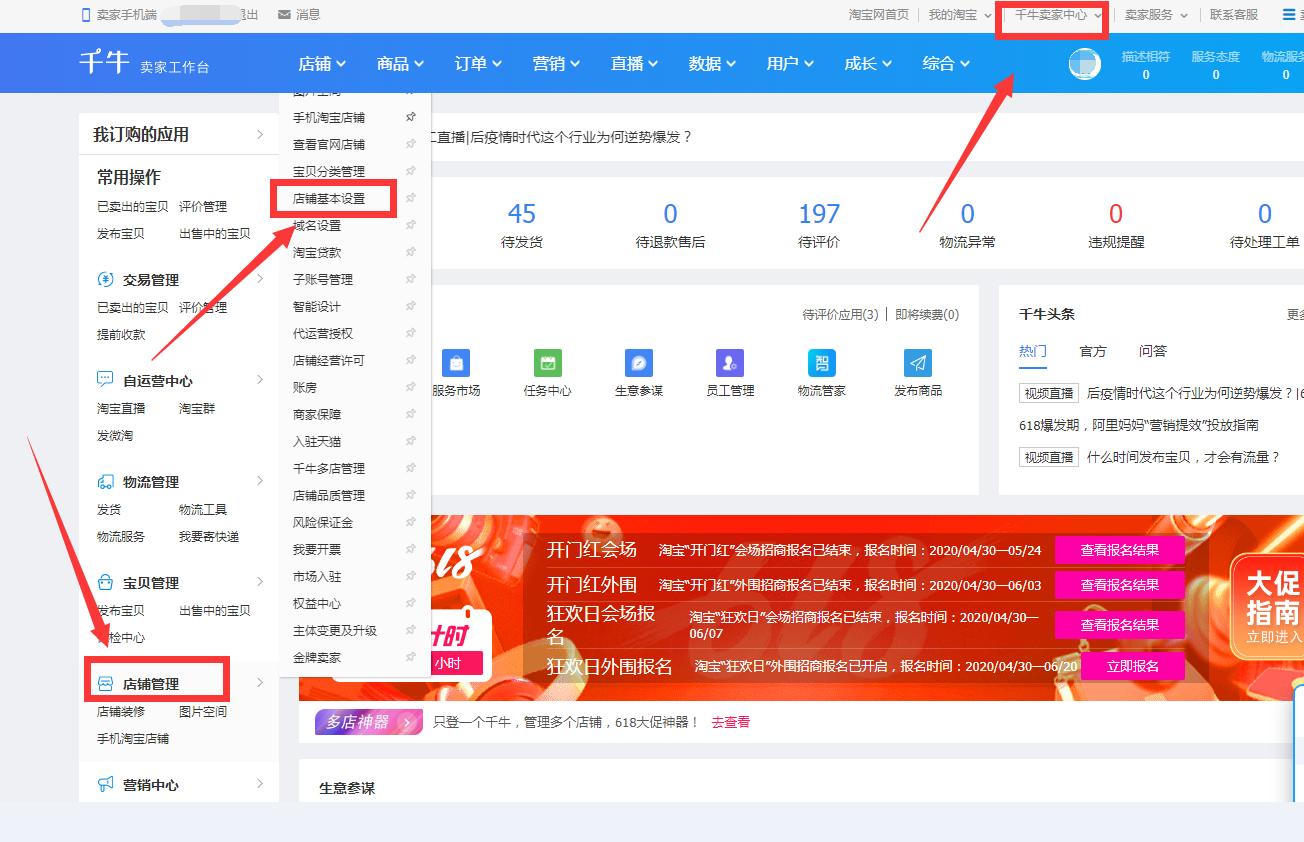1304x842 pixels.
Task: Toggle the pin next to 智能设计
Action: [x=410, y=306]
